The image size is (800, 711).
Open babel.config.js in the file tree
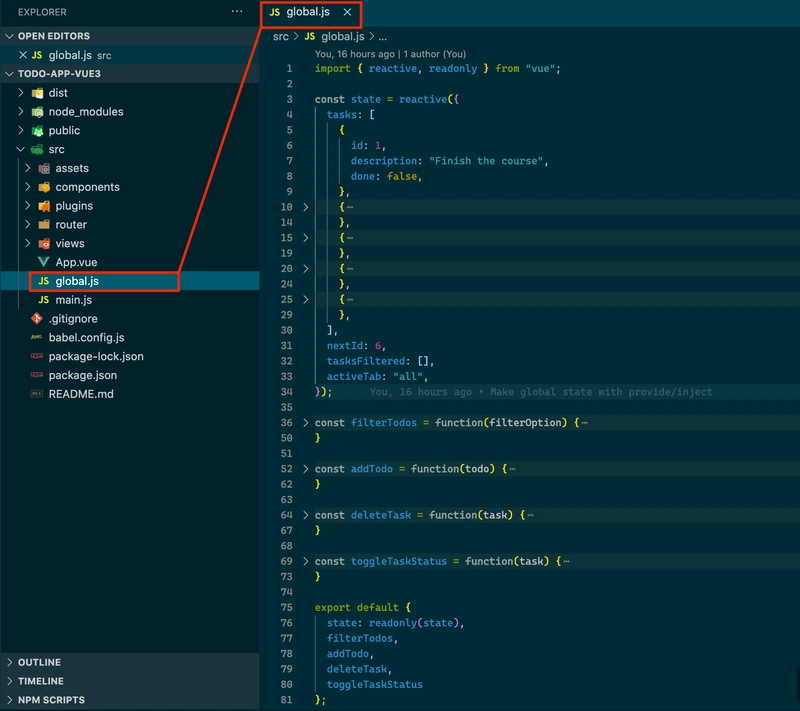130,337
